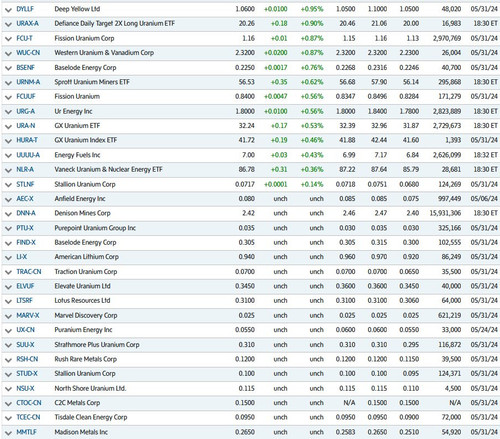Select the Energy Fuels Inc name
This screenshot has height=439, width=500.
[77, 155]
